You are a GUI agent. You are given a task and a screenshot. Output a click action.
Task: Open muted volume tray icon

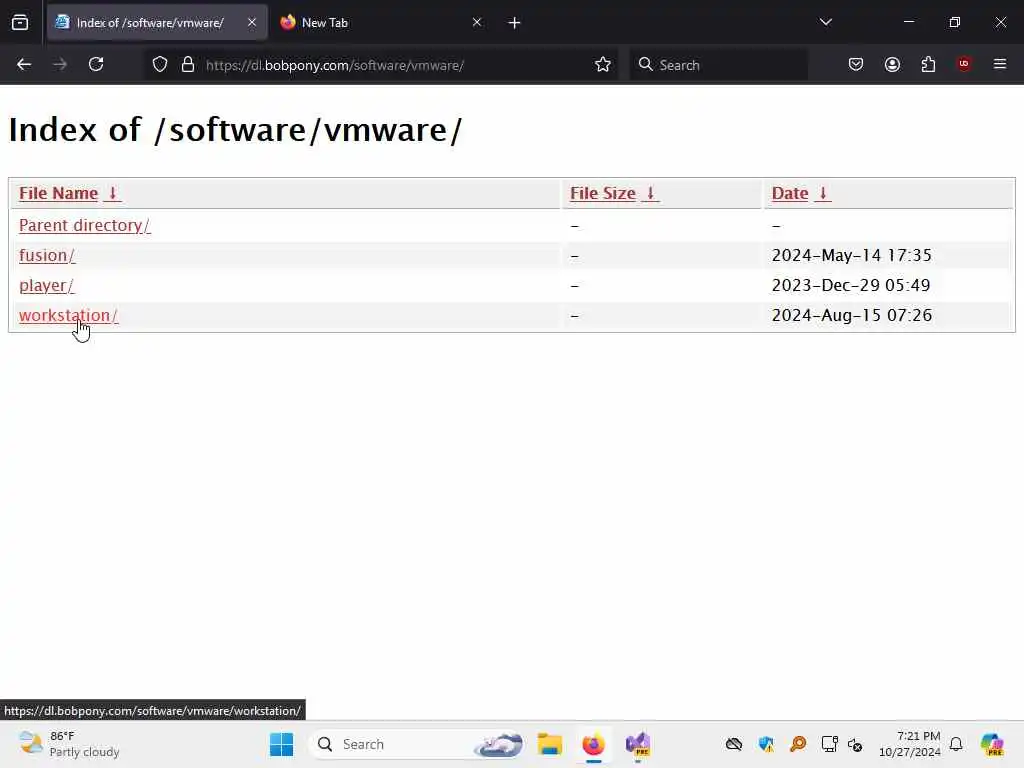tap(855, 744)
